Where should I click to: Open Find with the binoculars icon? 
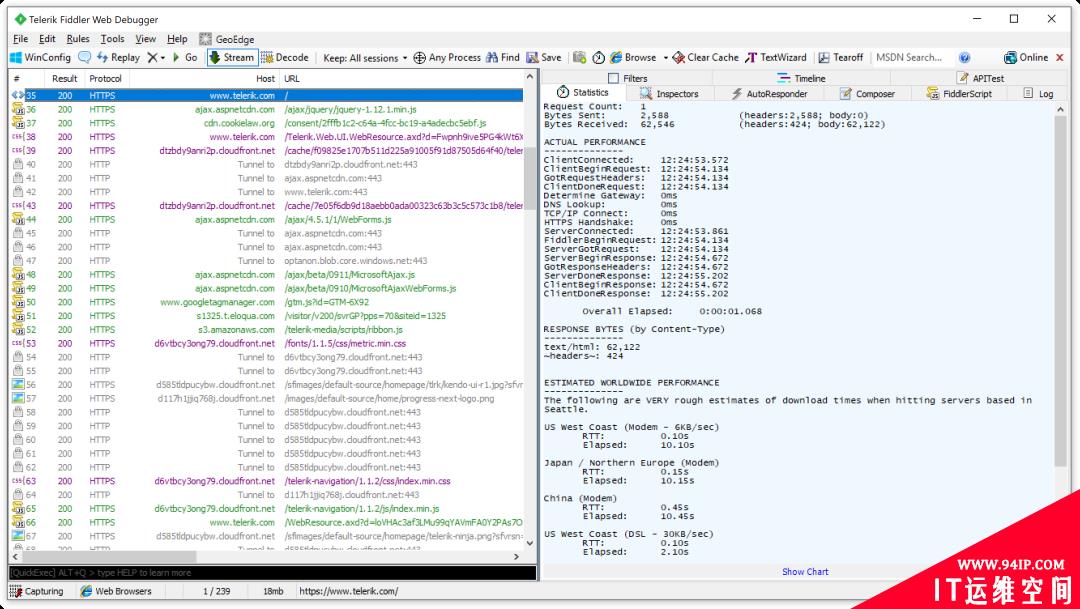click(503, 58)
